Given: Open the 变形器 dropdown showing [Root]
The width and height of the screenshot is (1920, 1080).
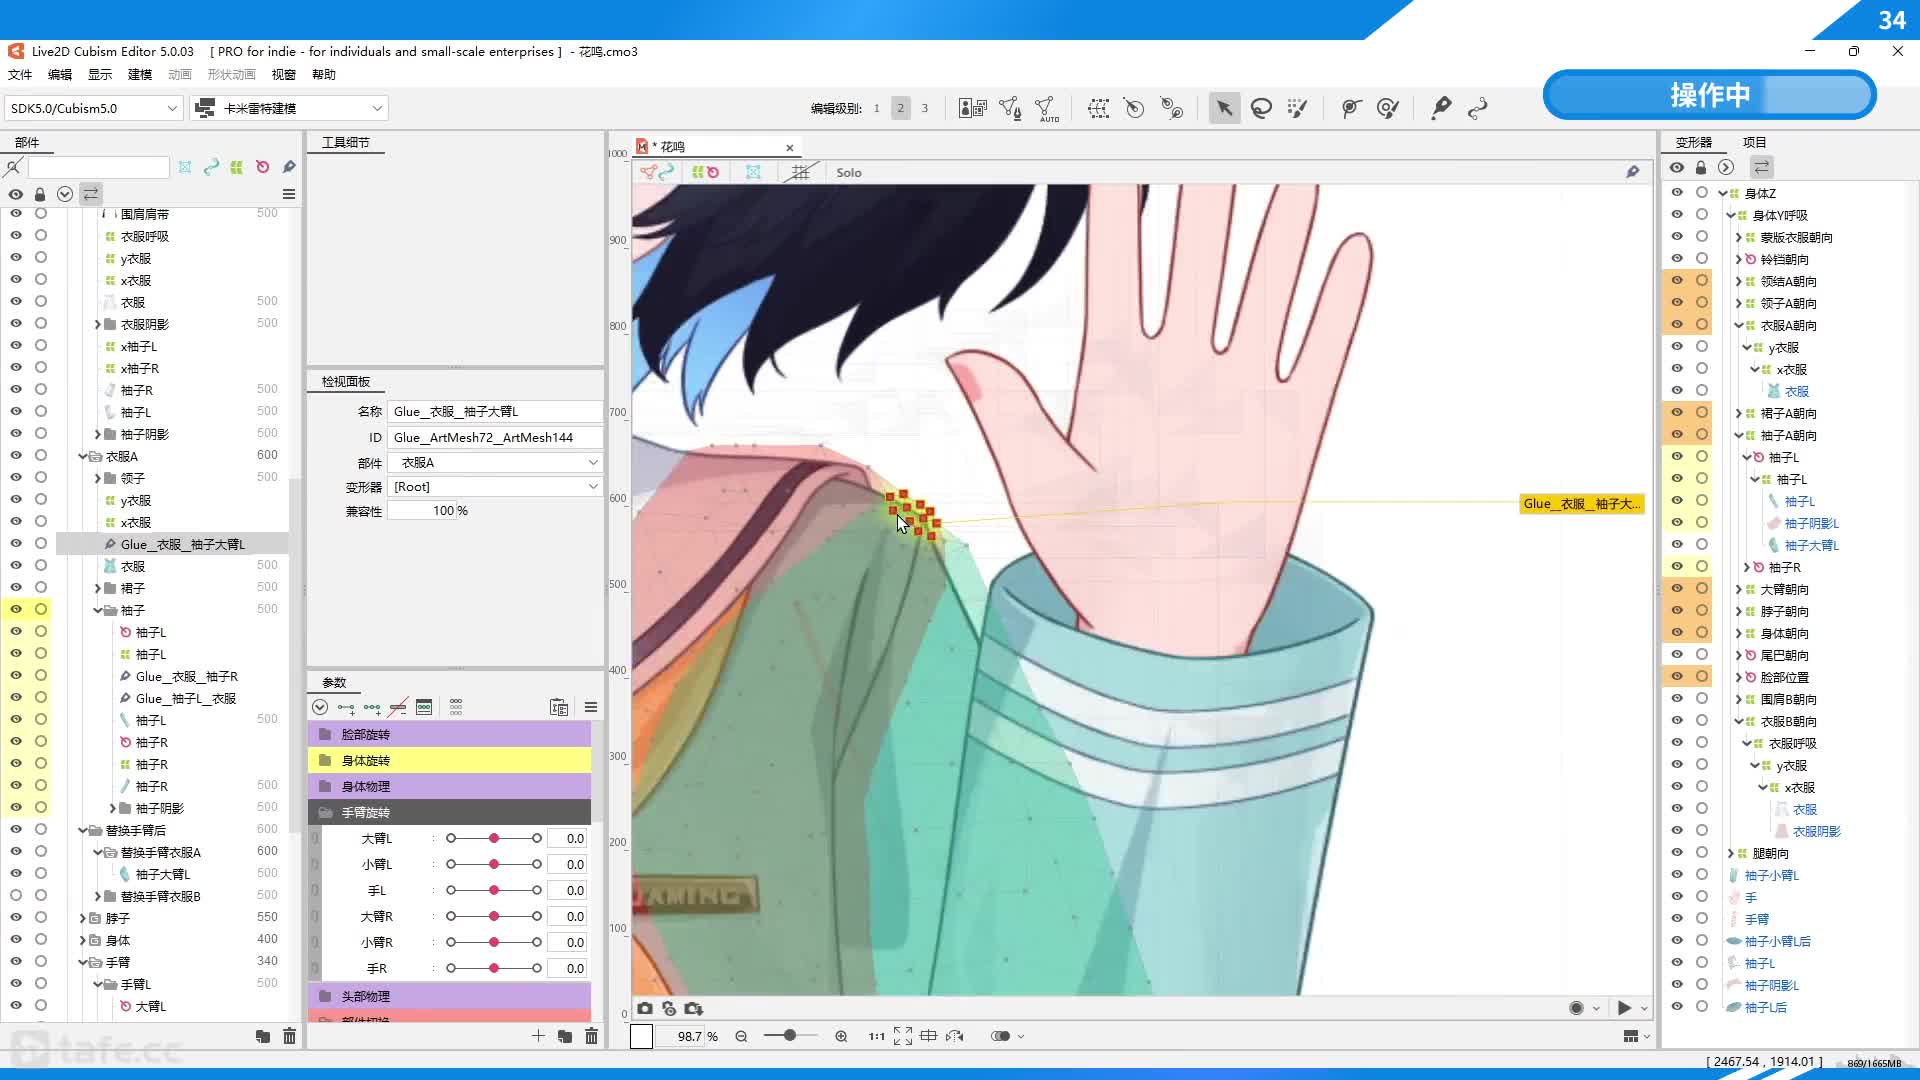Looking at the screenshot, I should (x=495, y=487).
